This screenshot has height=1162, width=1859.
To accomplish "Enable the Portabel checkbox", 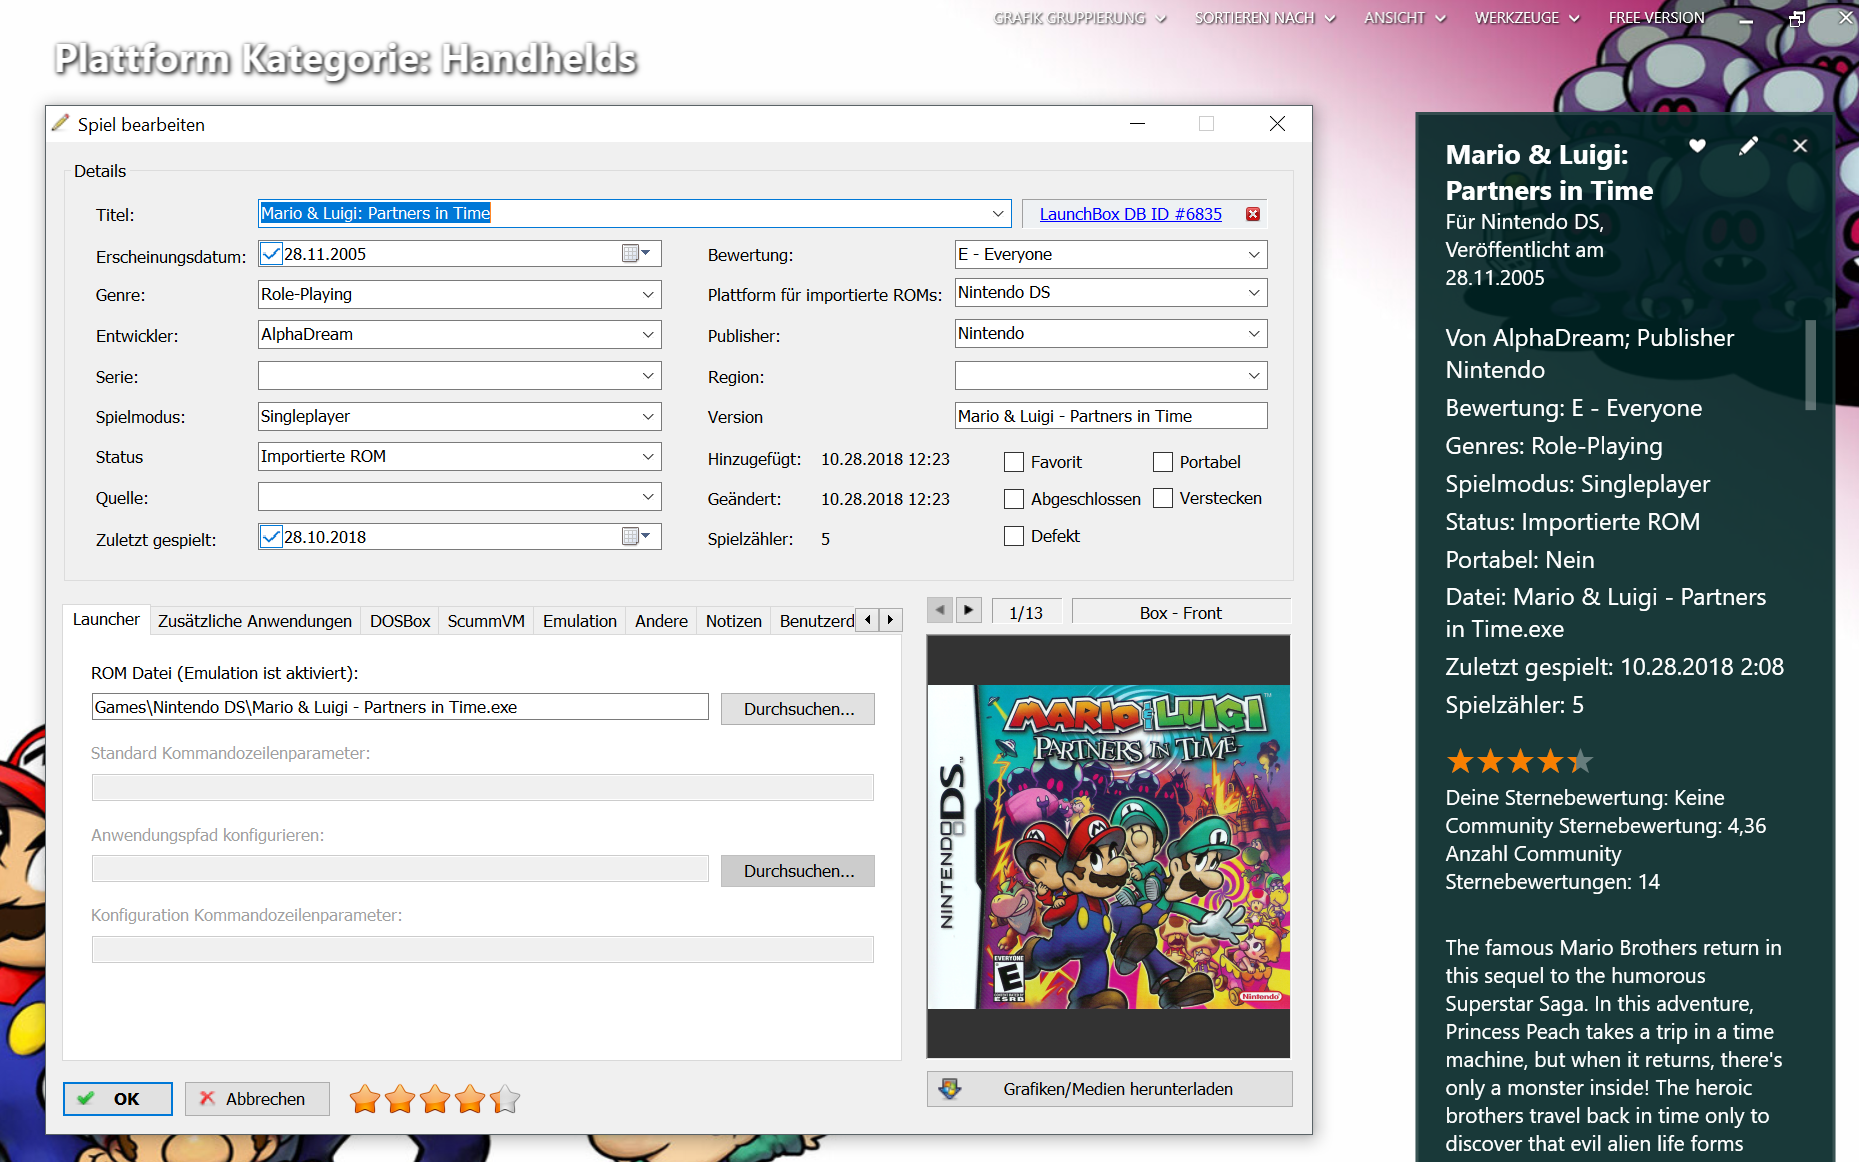I will coord(1163,462).
